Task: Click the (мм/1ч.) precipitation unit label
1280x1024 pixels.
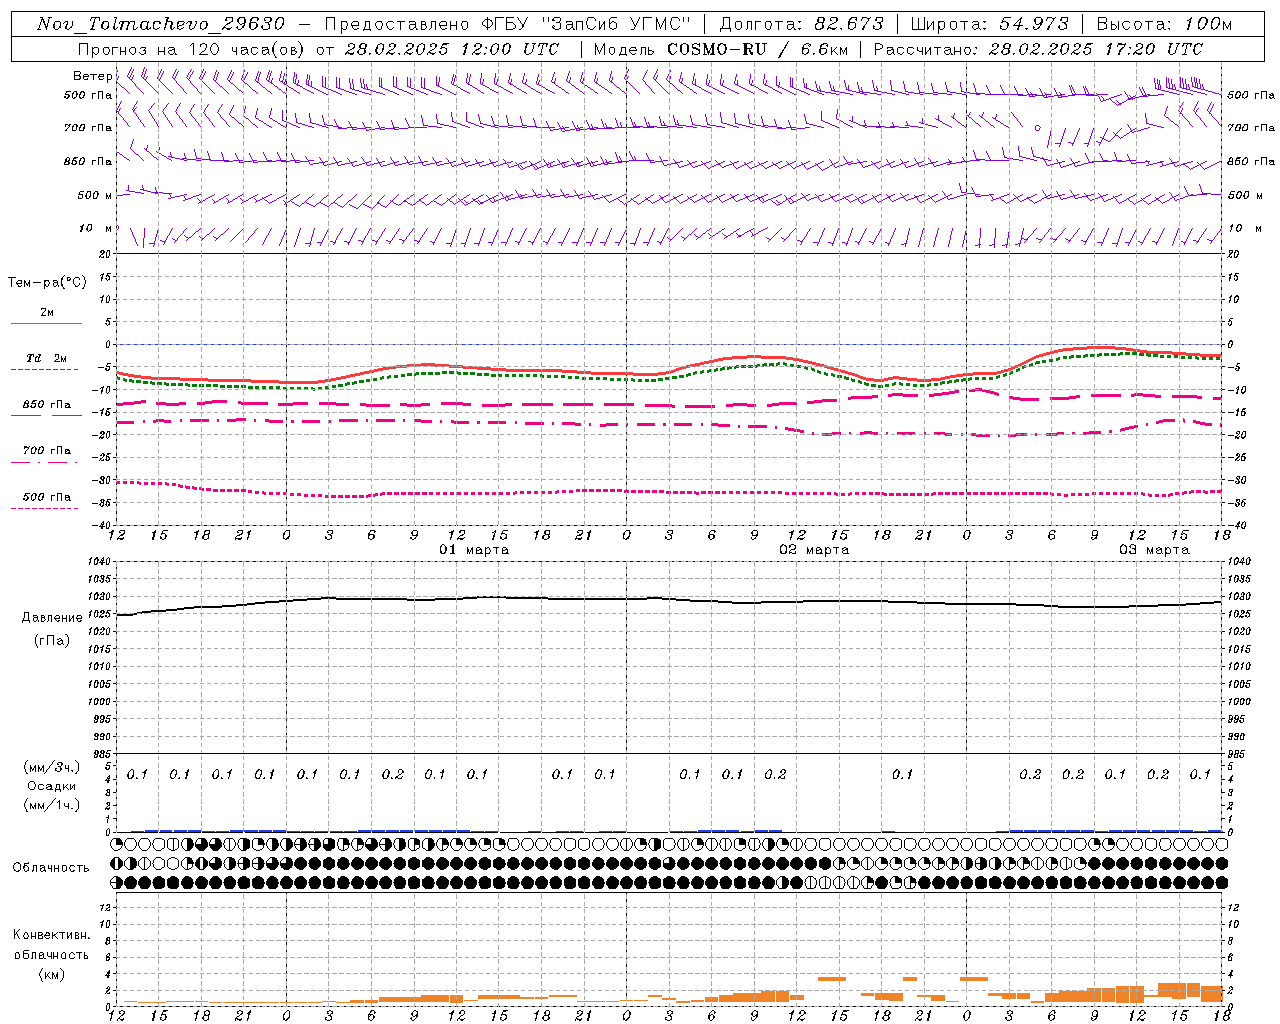Action: pyautogui.click(x=52, y=805)
